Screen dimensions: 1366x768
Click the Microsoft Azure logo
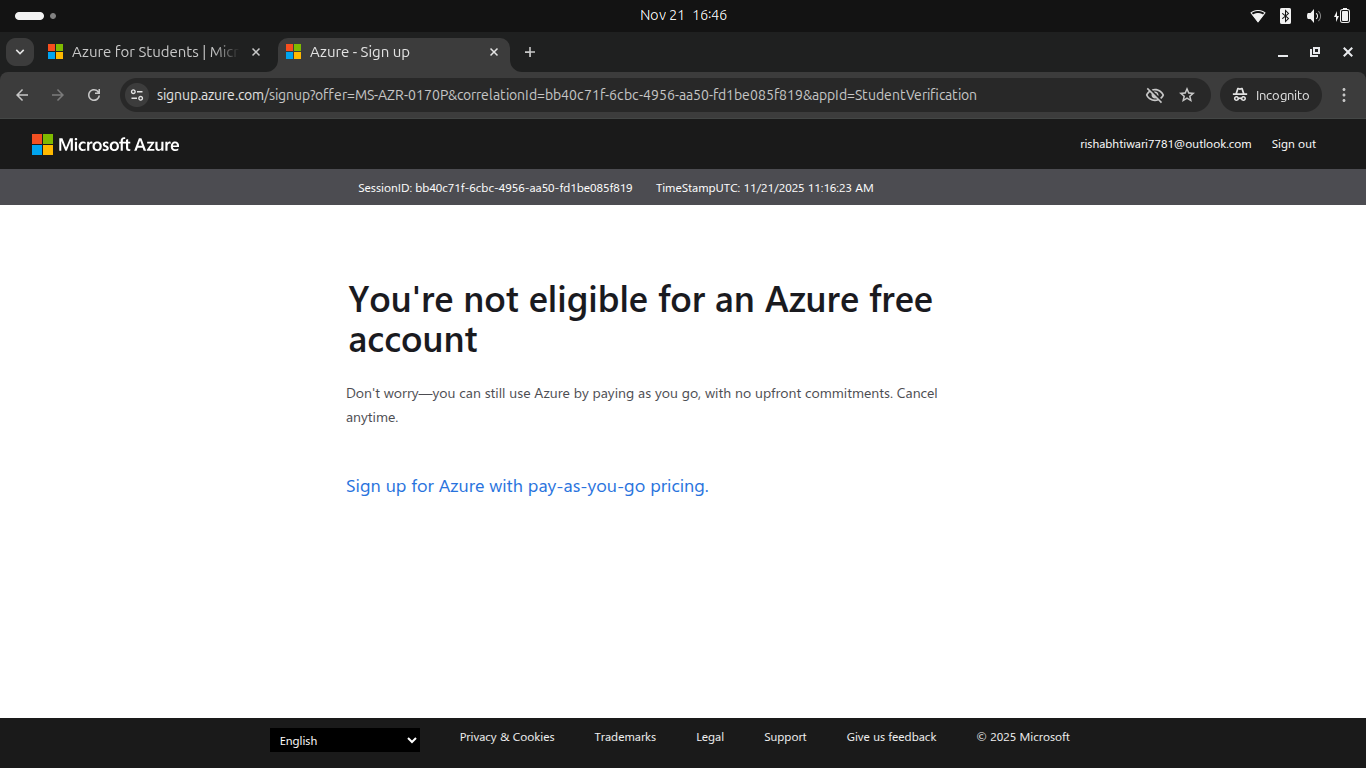106,144
